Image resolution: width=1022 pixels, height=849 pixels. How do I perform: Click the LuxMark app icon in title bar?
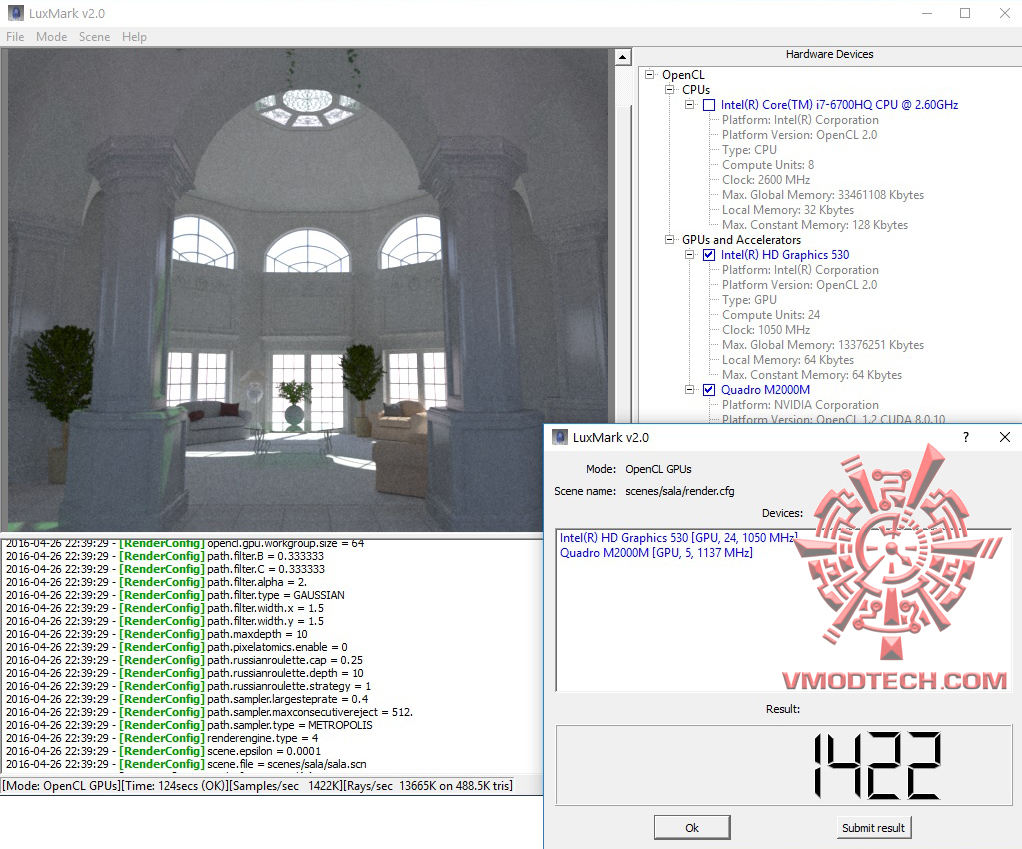[x=16, y=13]
